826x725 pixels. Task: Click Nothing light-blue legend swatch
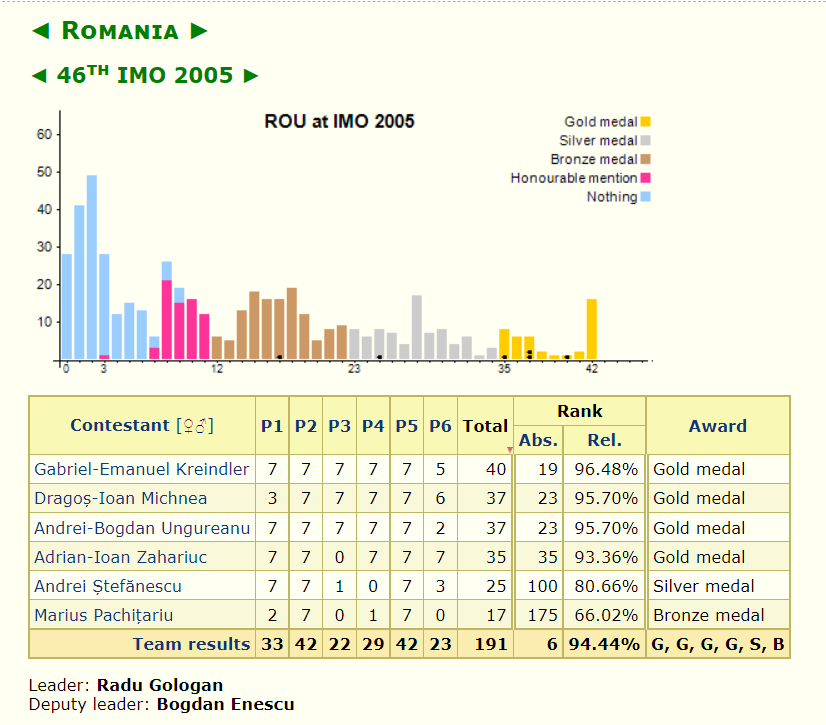pos(646,197)
